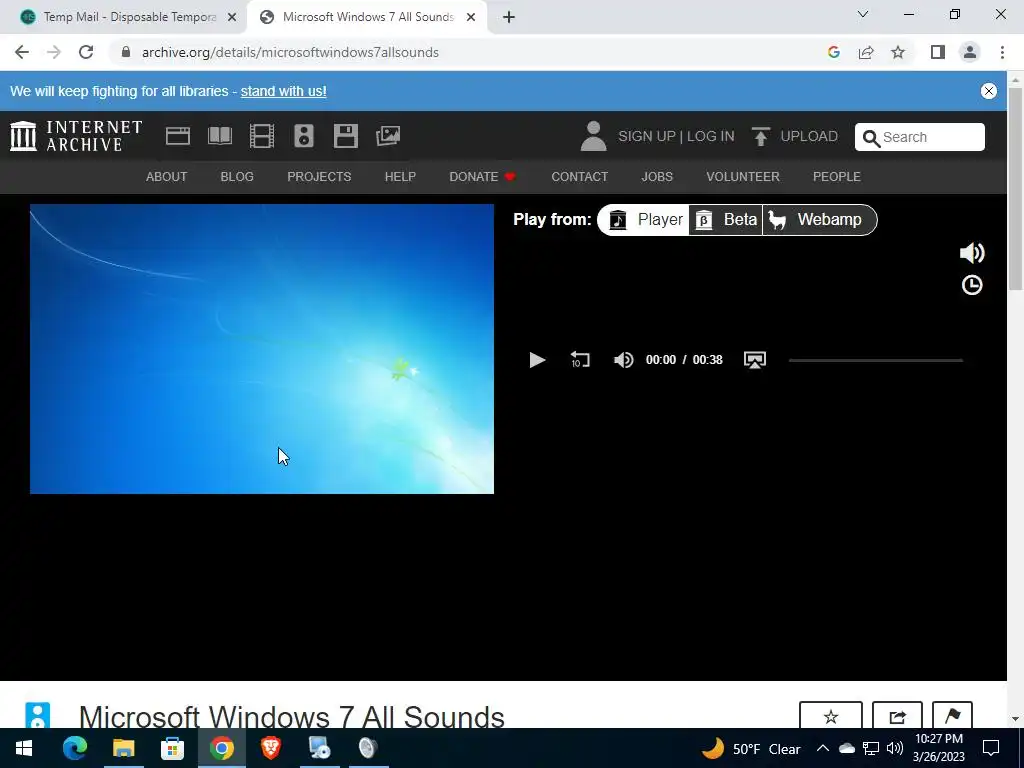The image size is (1024, 768).
Task: Reload the current page
Action: click(86, 52)
